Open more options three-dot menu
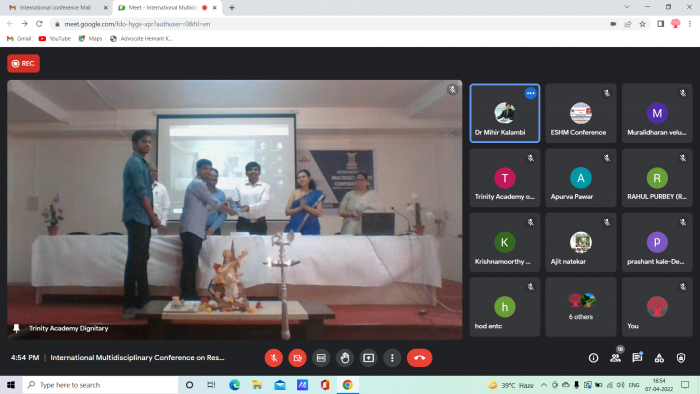Viewport: 700px width, 394px height. (x=392, y=358)
